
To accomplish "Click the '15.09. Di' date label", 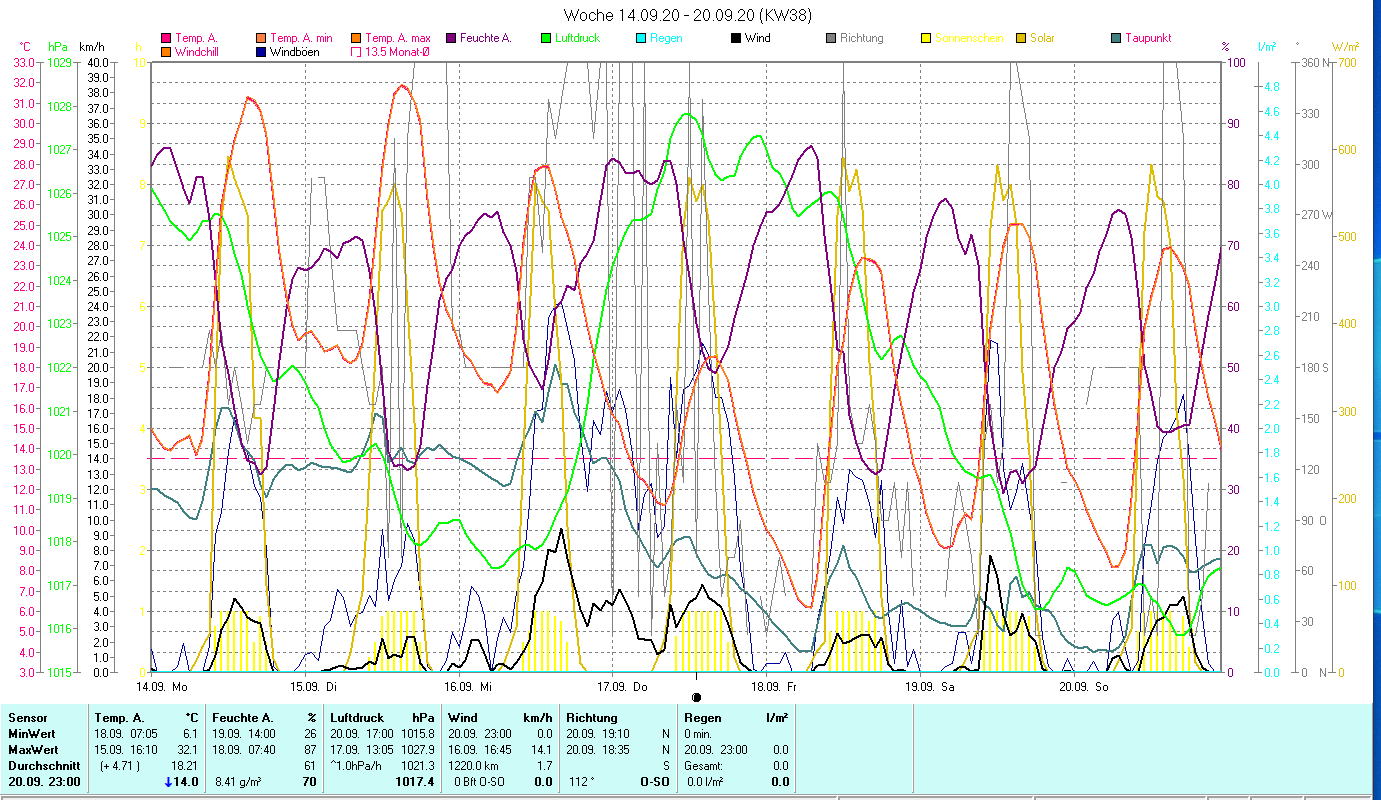I will [313, 687].
